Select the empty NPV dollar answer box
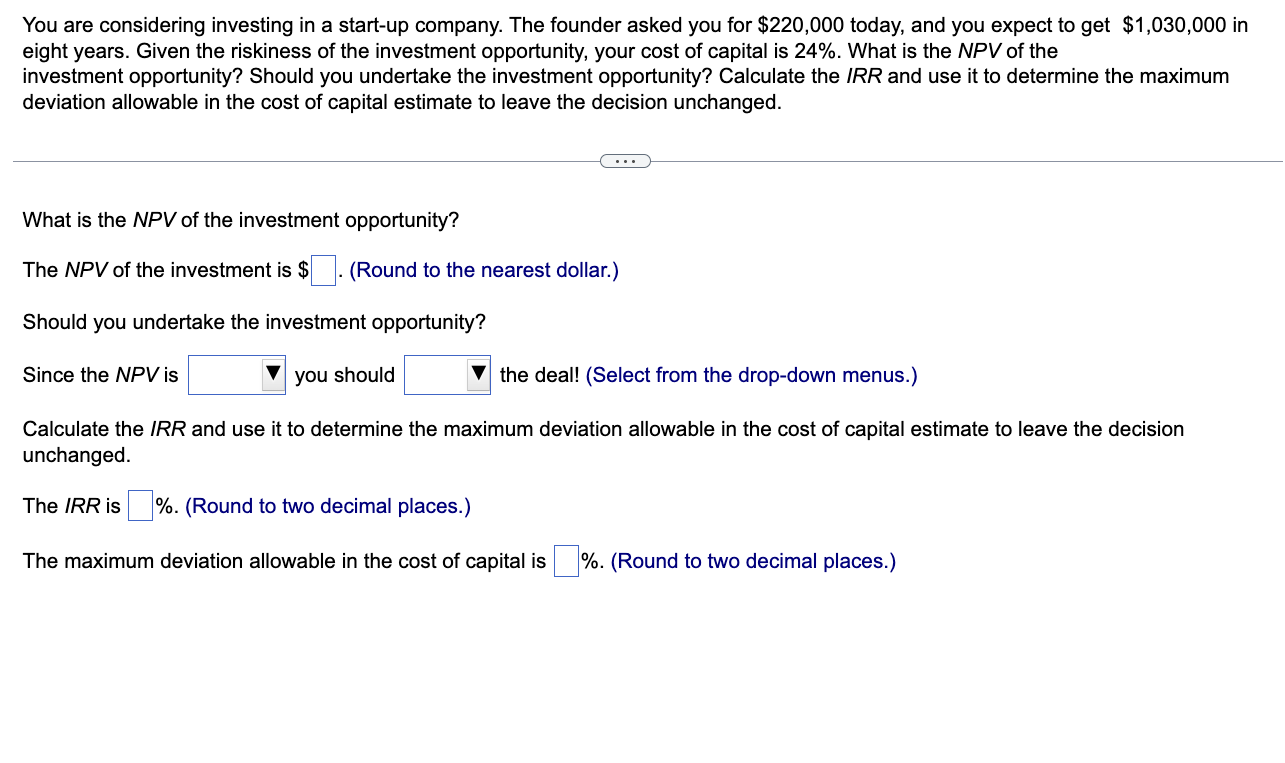This screenshot has width=1285, height=763. pos(322,270)
